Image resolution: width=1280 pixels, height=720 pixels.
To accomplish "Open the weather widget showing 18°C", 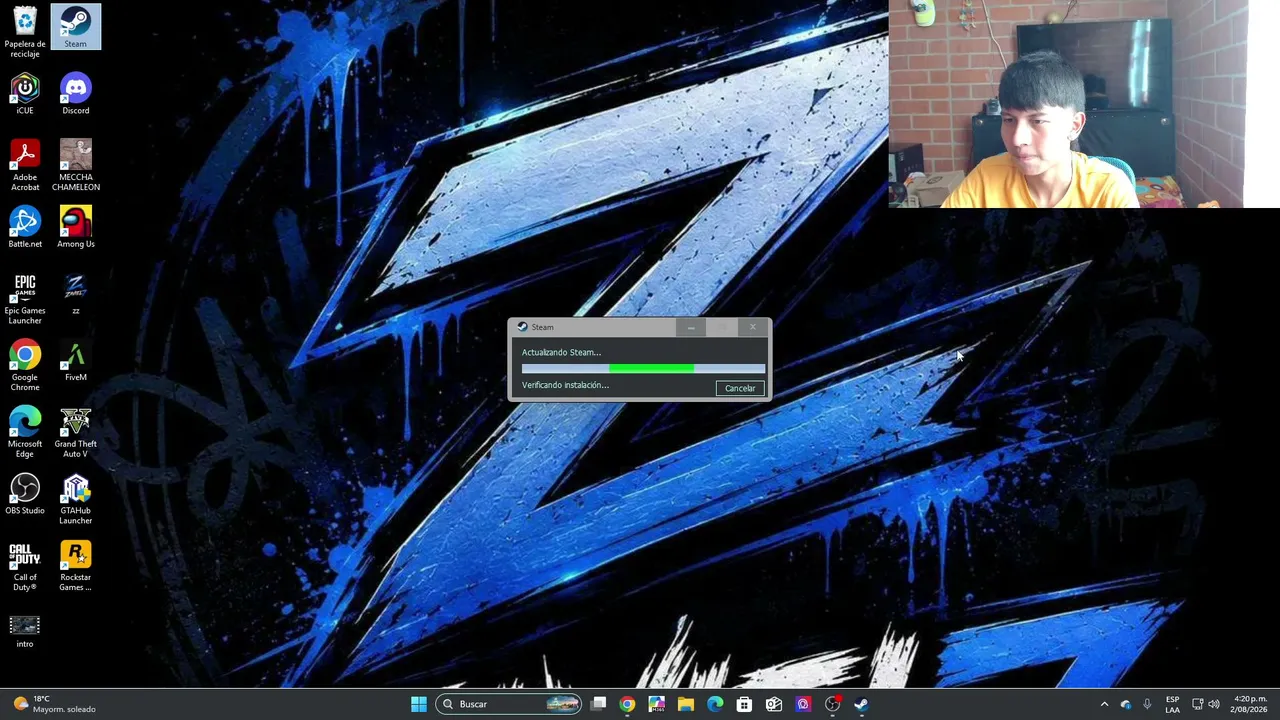I will coord(55,704).
